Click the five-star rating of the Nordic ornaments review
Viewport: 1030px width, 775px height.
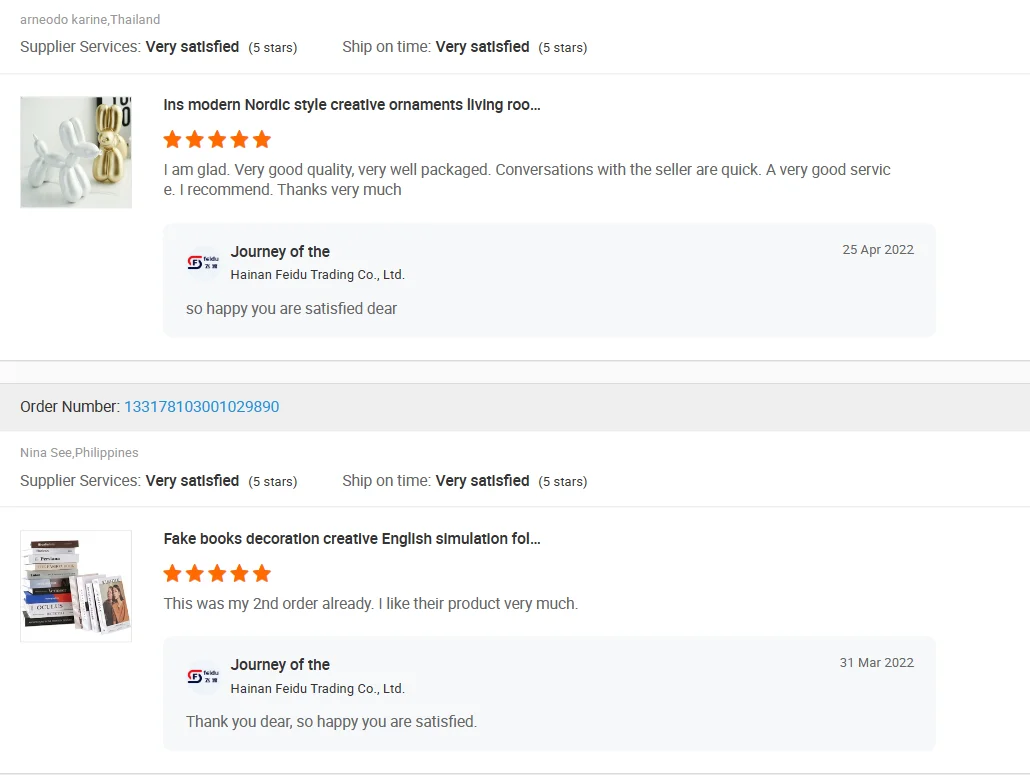(x=217, y=139)
